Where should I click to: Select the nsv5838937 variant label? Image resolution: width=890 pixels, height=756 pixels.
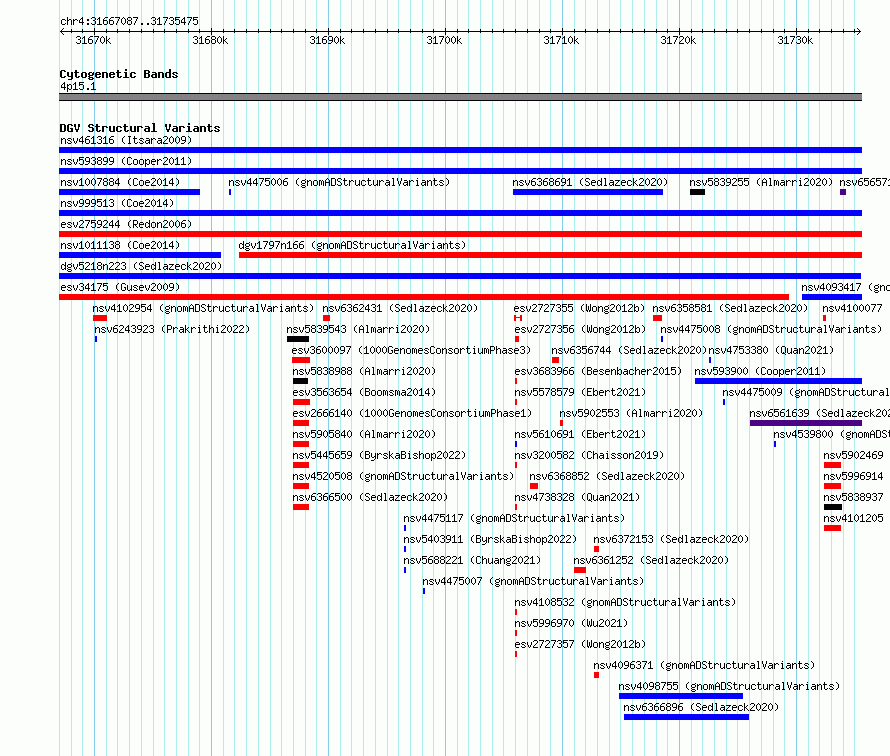tap(853, 497)
